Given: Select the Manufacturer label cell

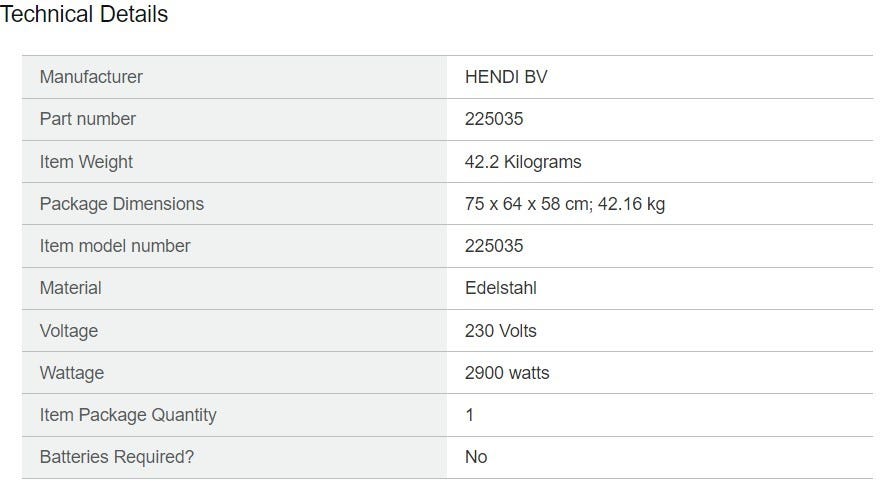Looking at the screenshot, I should click(235, 77).
